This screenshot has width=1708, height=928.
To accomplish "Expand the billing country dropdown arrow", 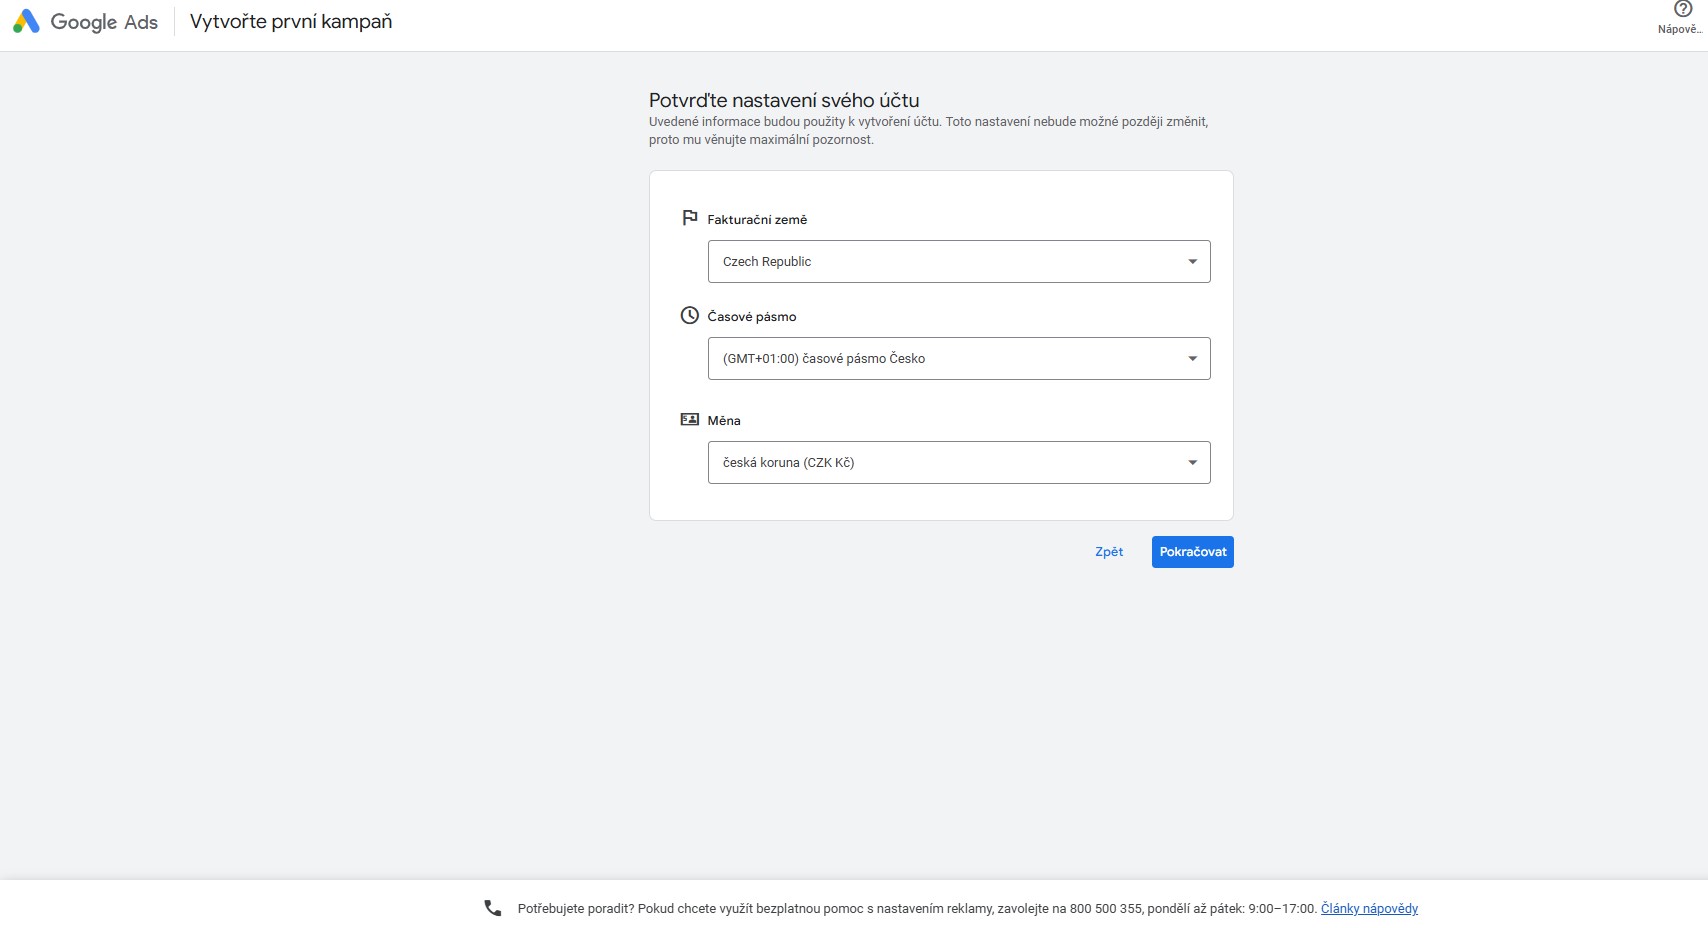I will (x=1192, y=262).
